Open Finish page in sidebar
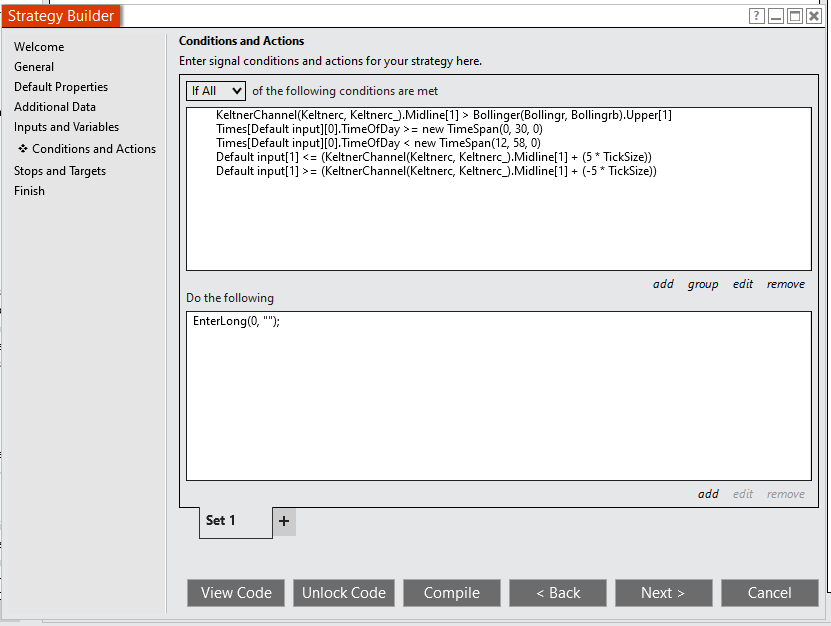The image size is (831, 626). 30,191
